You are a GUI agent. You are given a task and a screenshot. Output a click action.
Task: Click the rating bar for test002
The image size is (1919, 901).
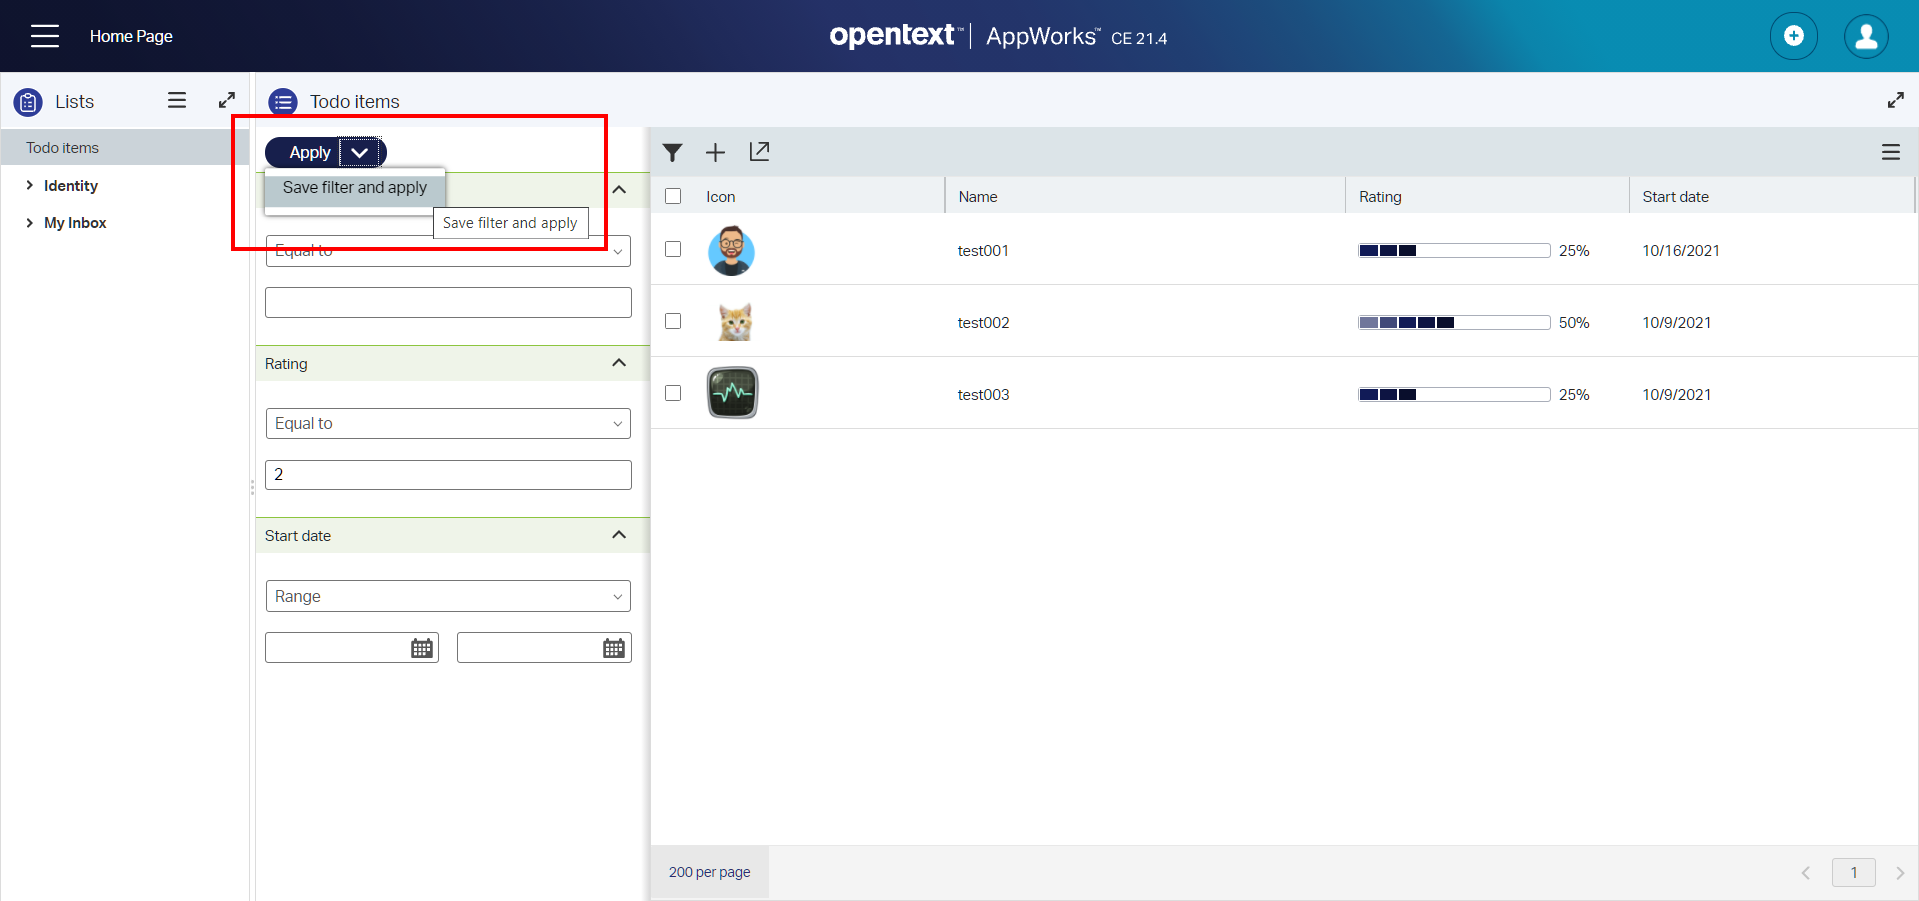pyautogui.click(x=1453, y=322)
